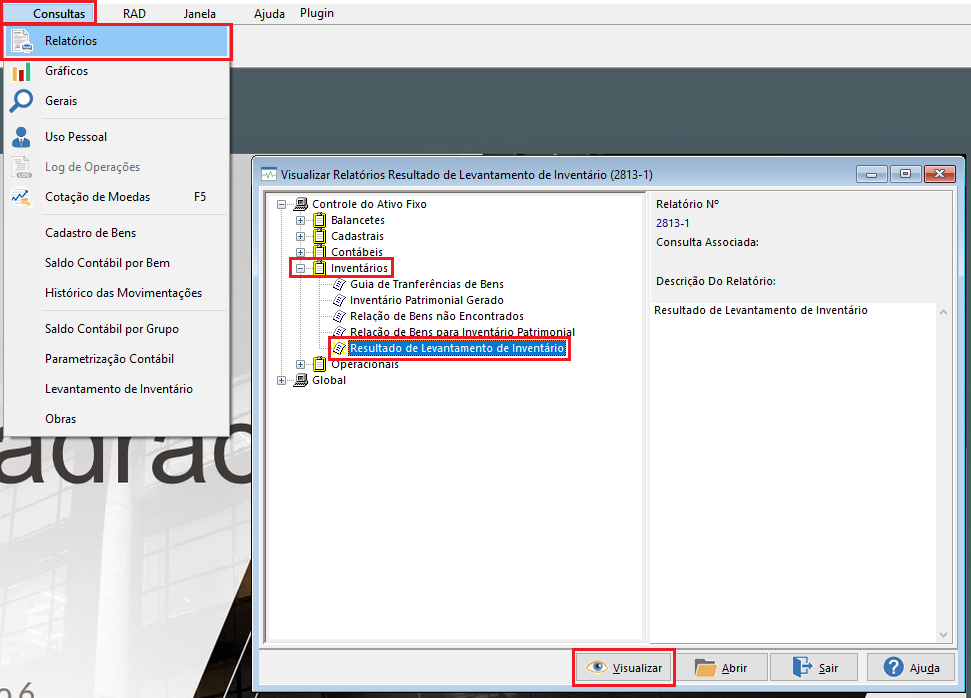The width and height of the screenshot is (971, 698).
Task: Open Levantamento de Inventário menu entry
Action: tap(117, 389)
